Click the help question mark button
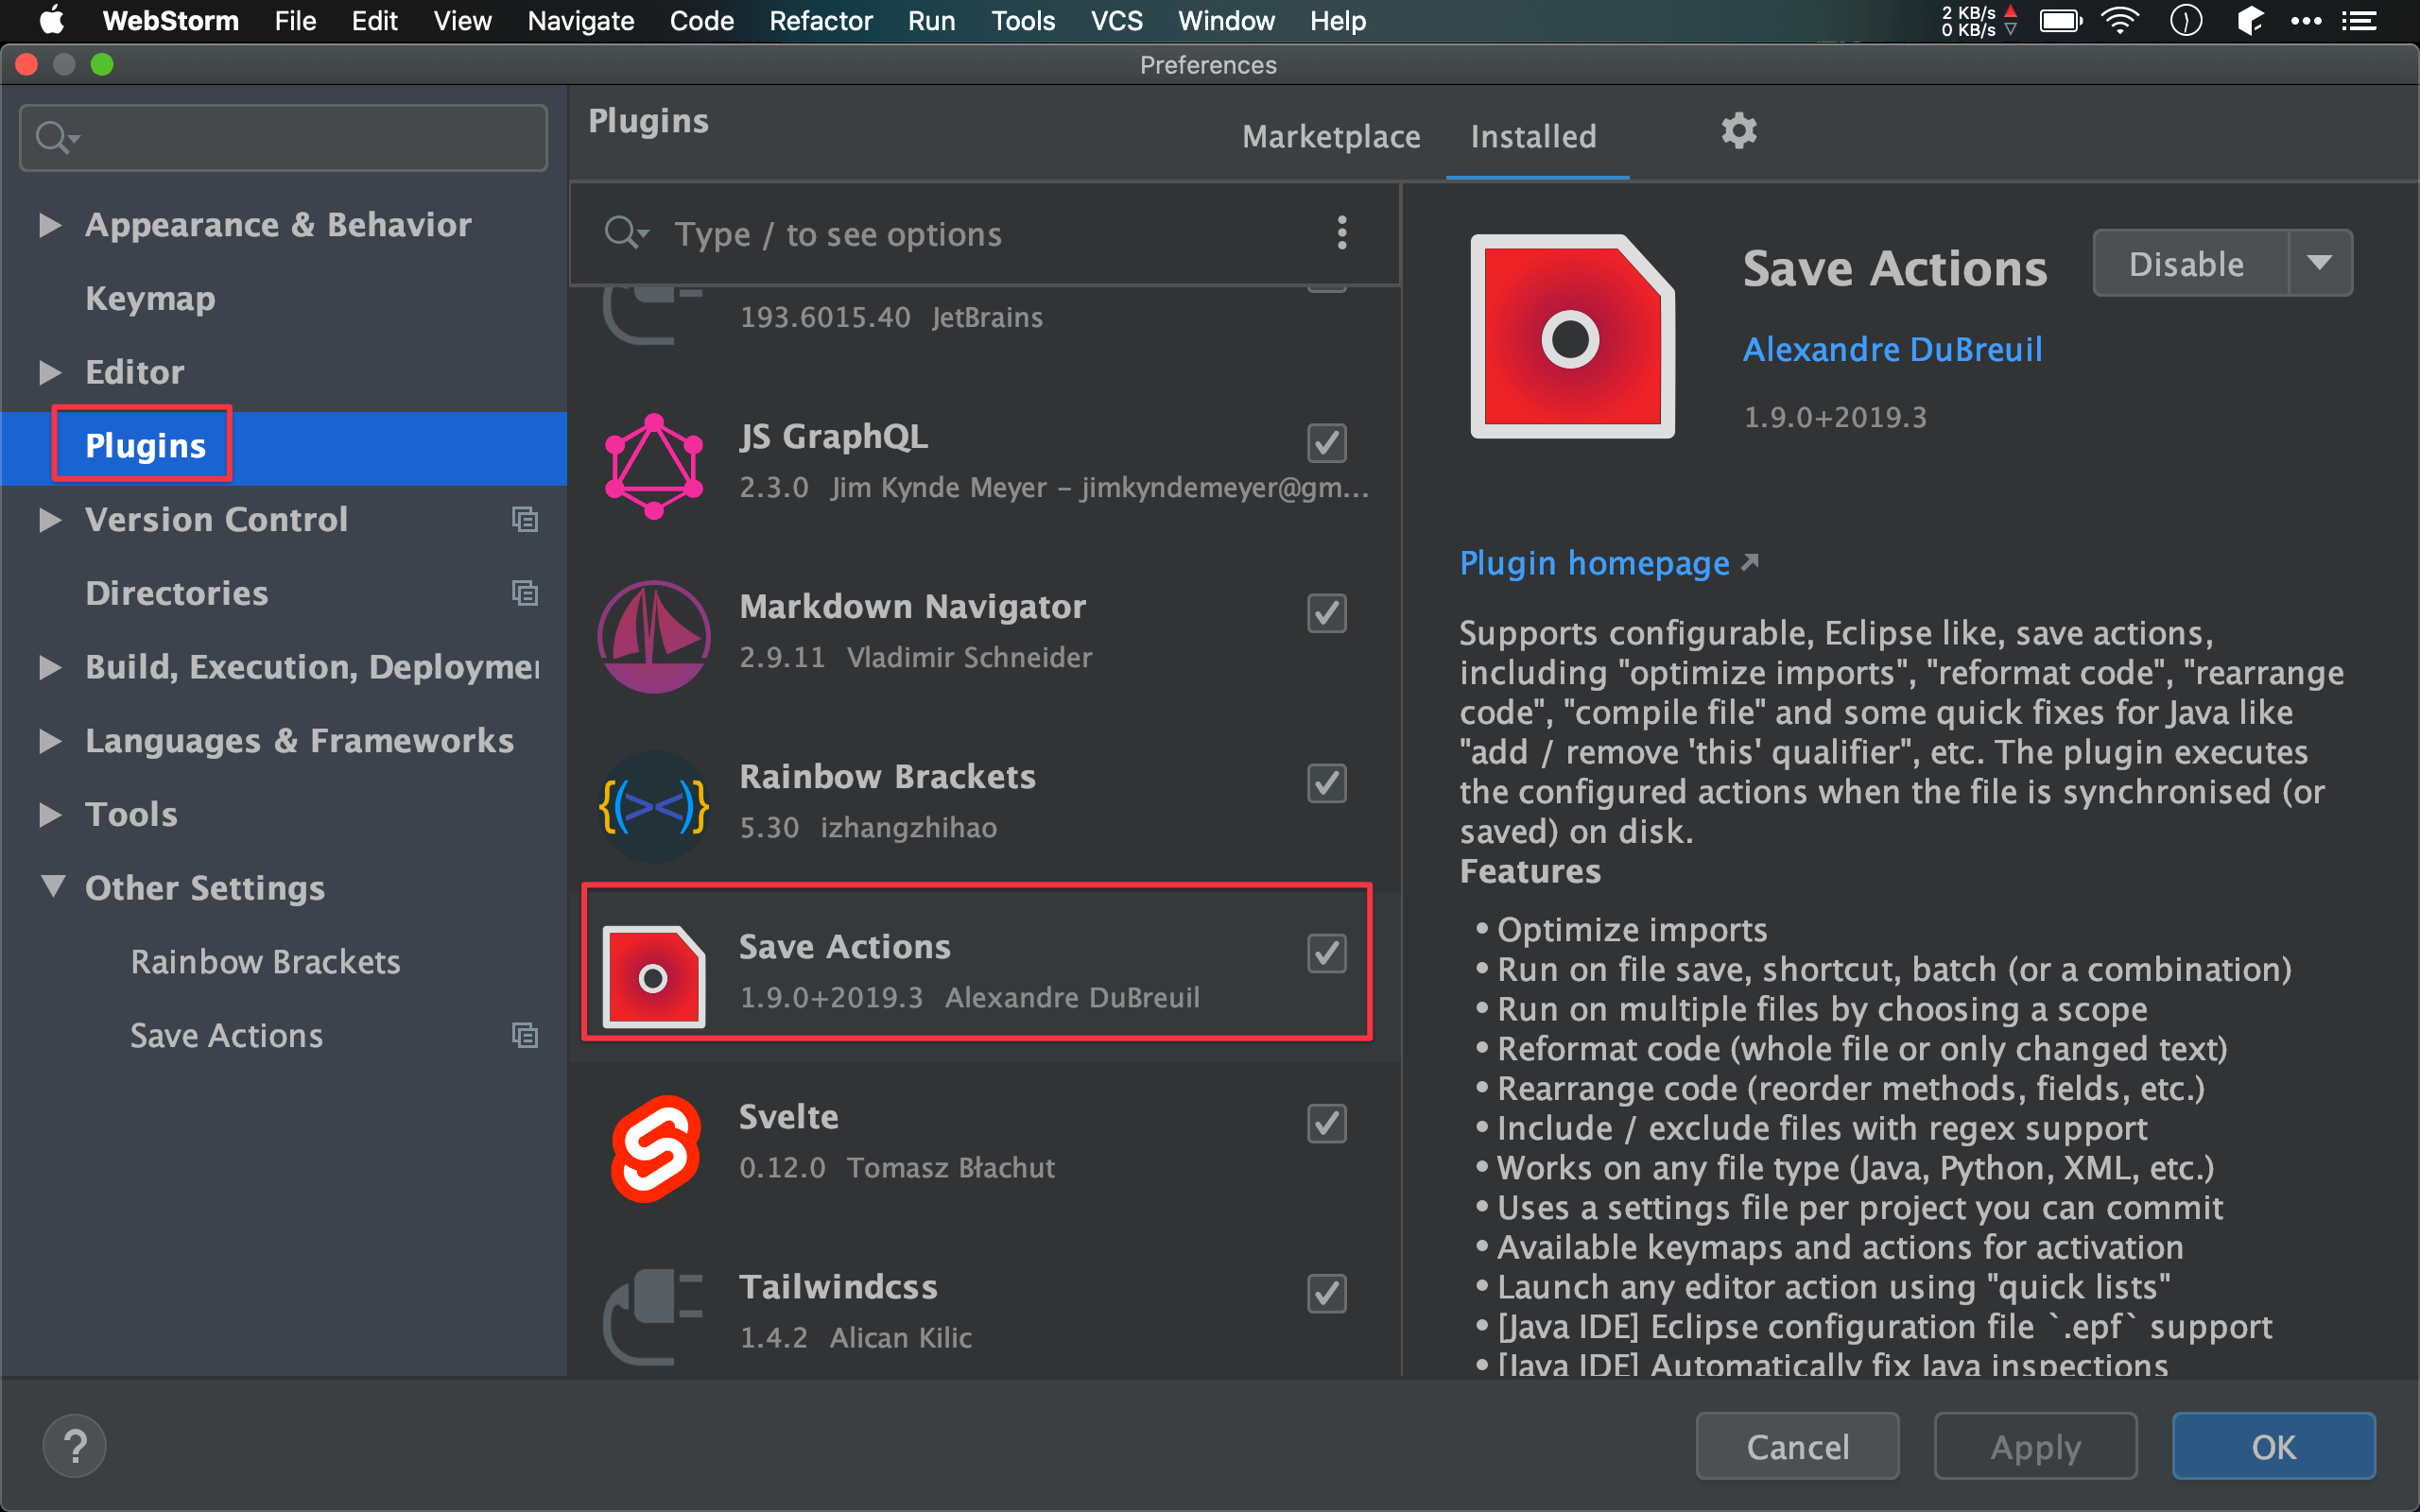The width and height of the screenshot is (2420, 1512). pyautogui.click(x=75, y=1445)
